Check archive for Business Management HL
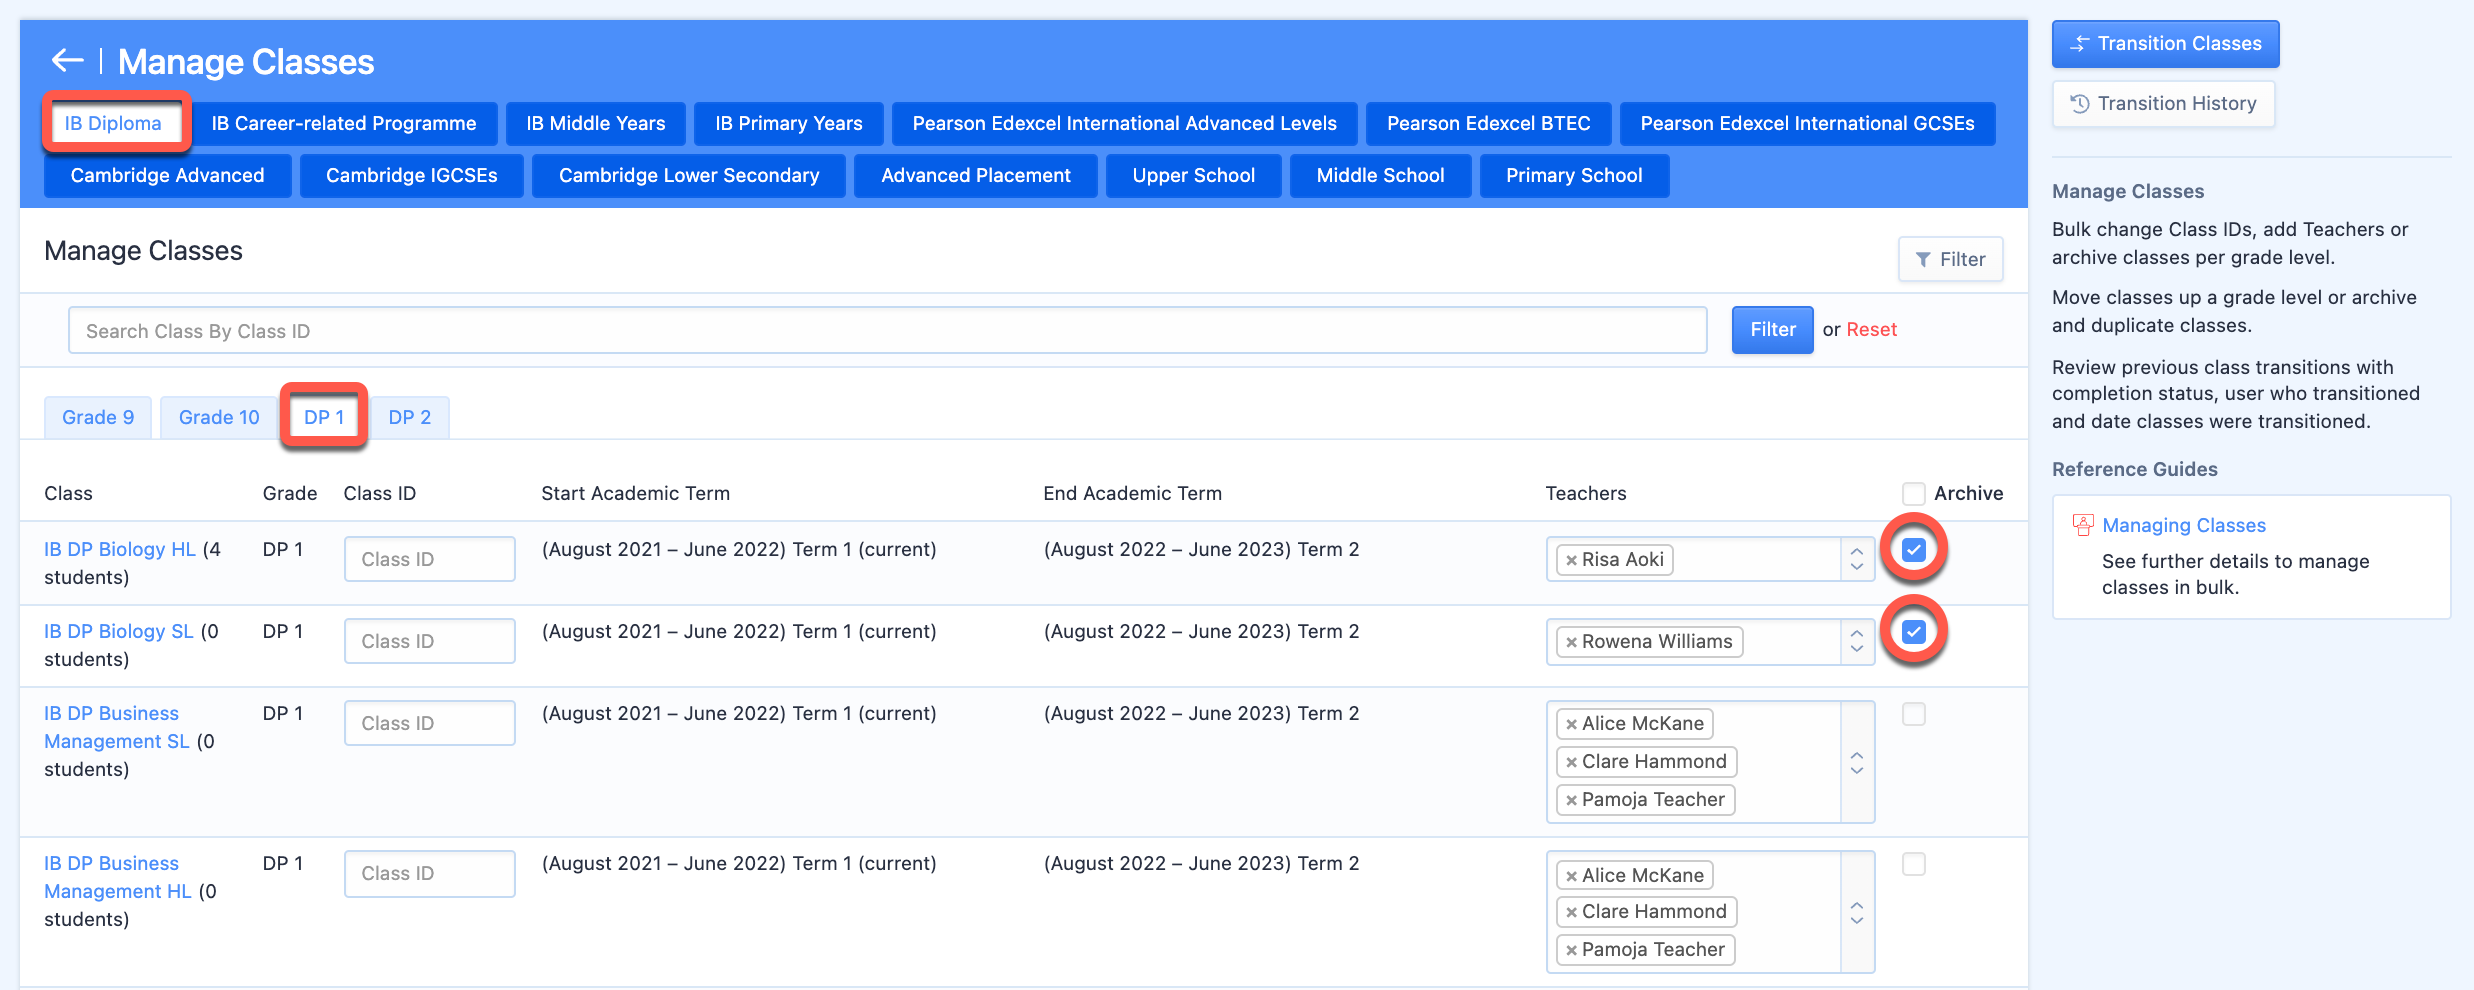Image resolution: width=2474 pixels, height=990 pixels. 1913,863
